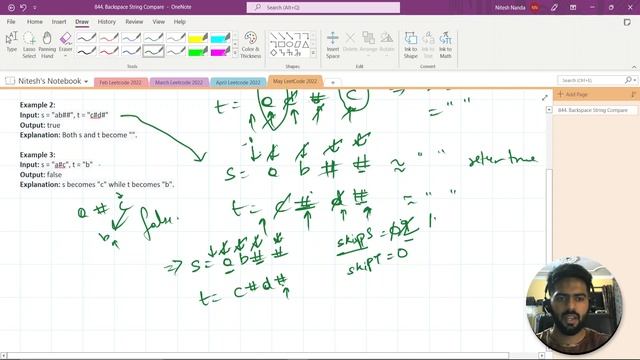Open search scope dropdown arrow

coord(635,80)
